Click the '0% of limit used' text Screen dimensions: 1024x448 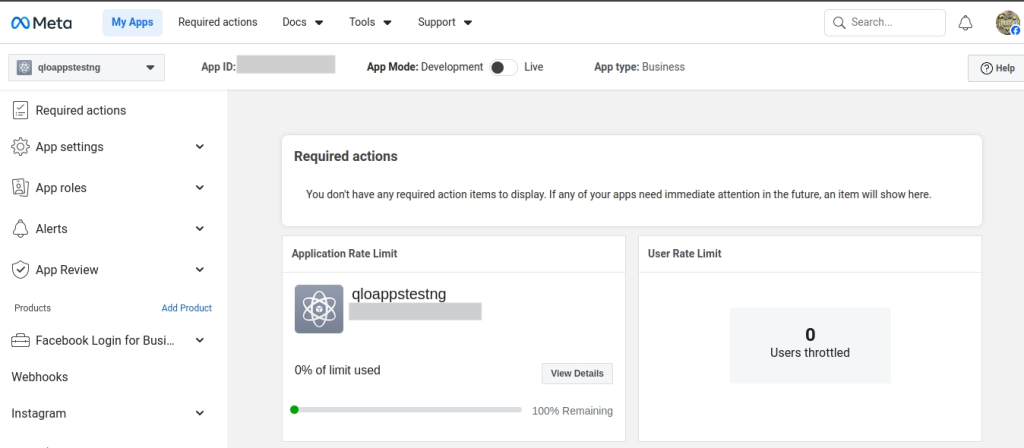tap(338, 370)
